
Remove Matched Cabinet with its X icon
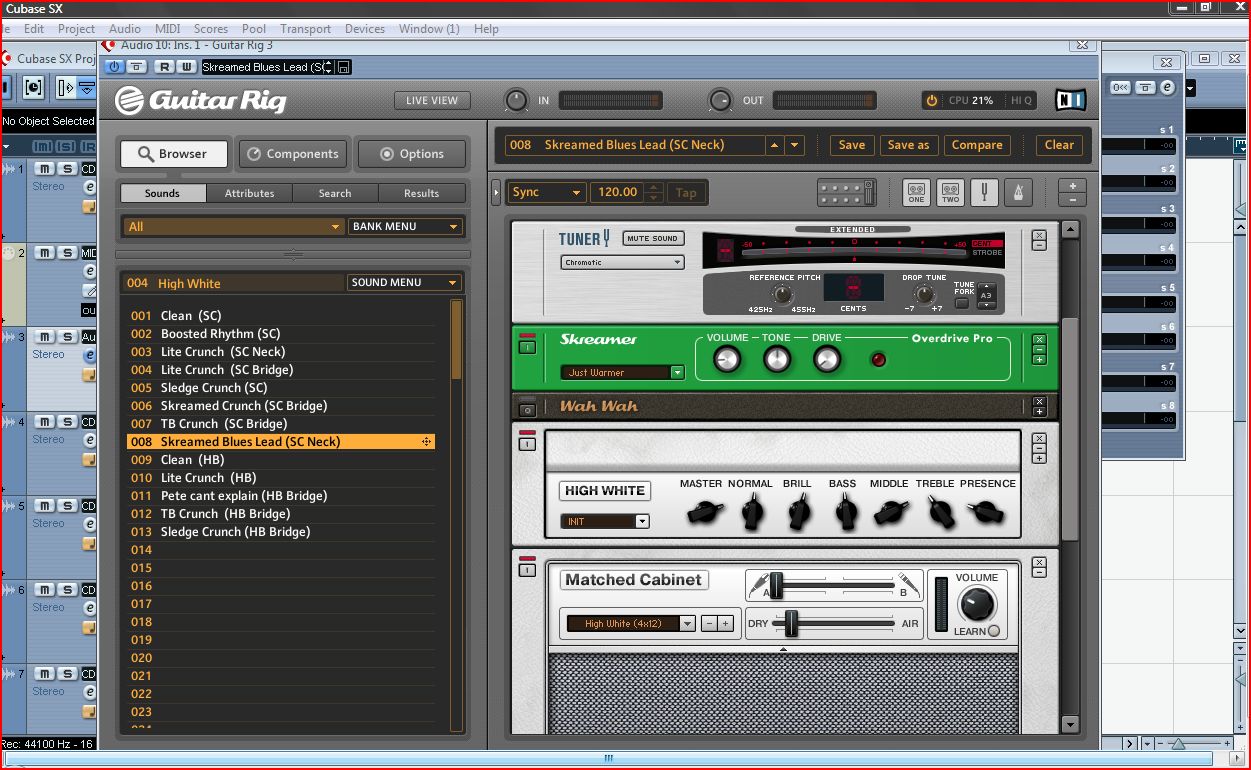tap(1039, 563)
